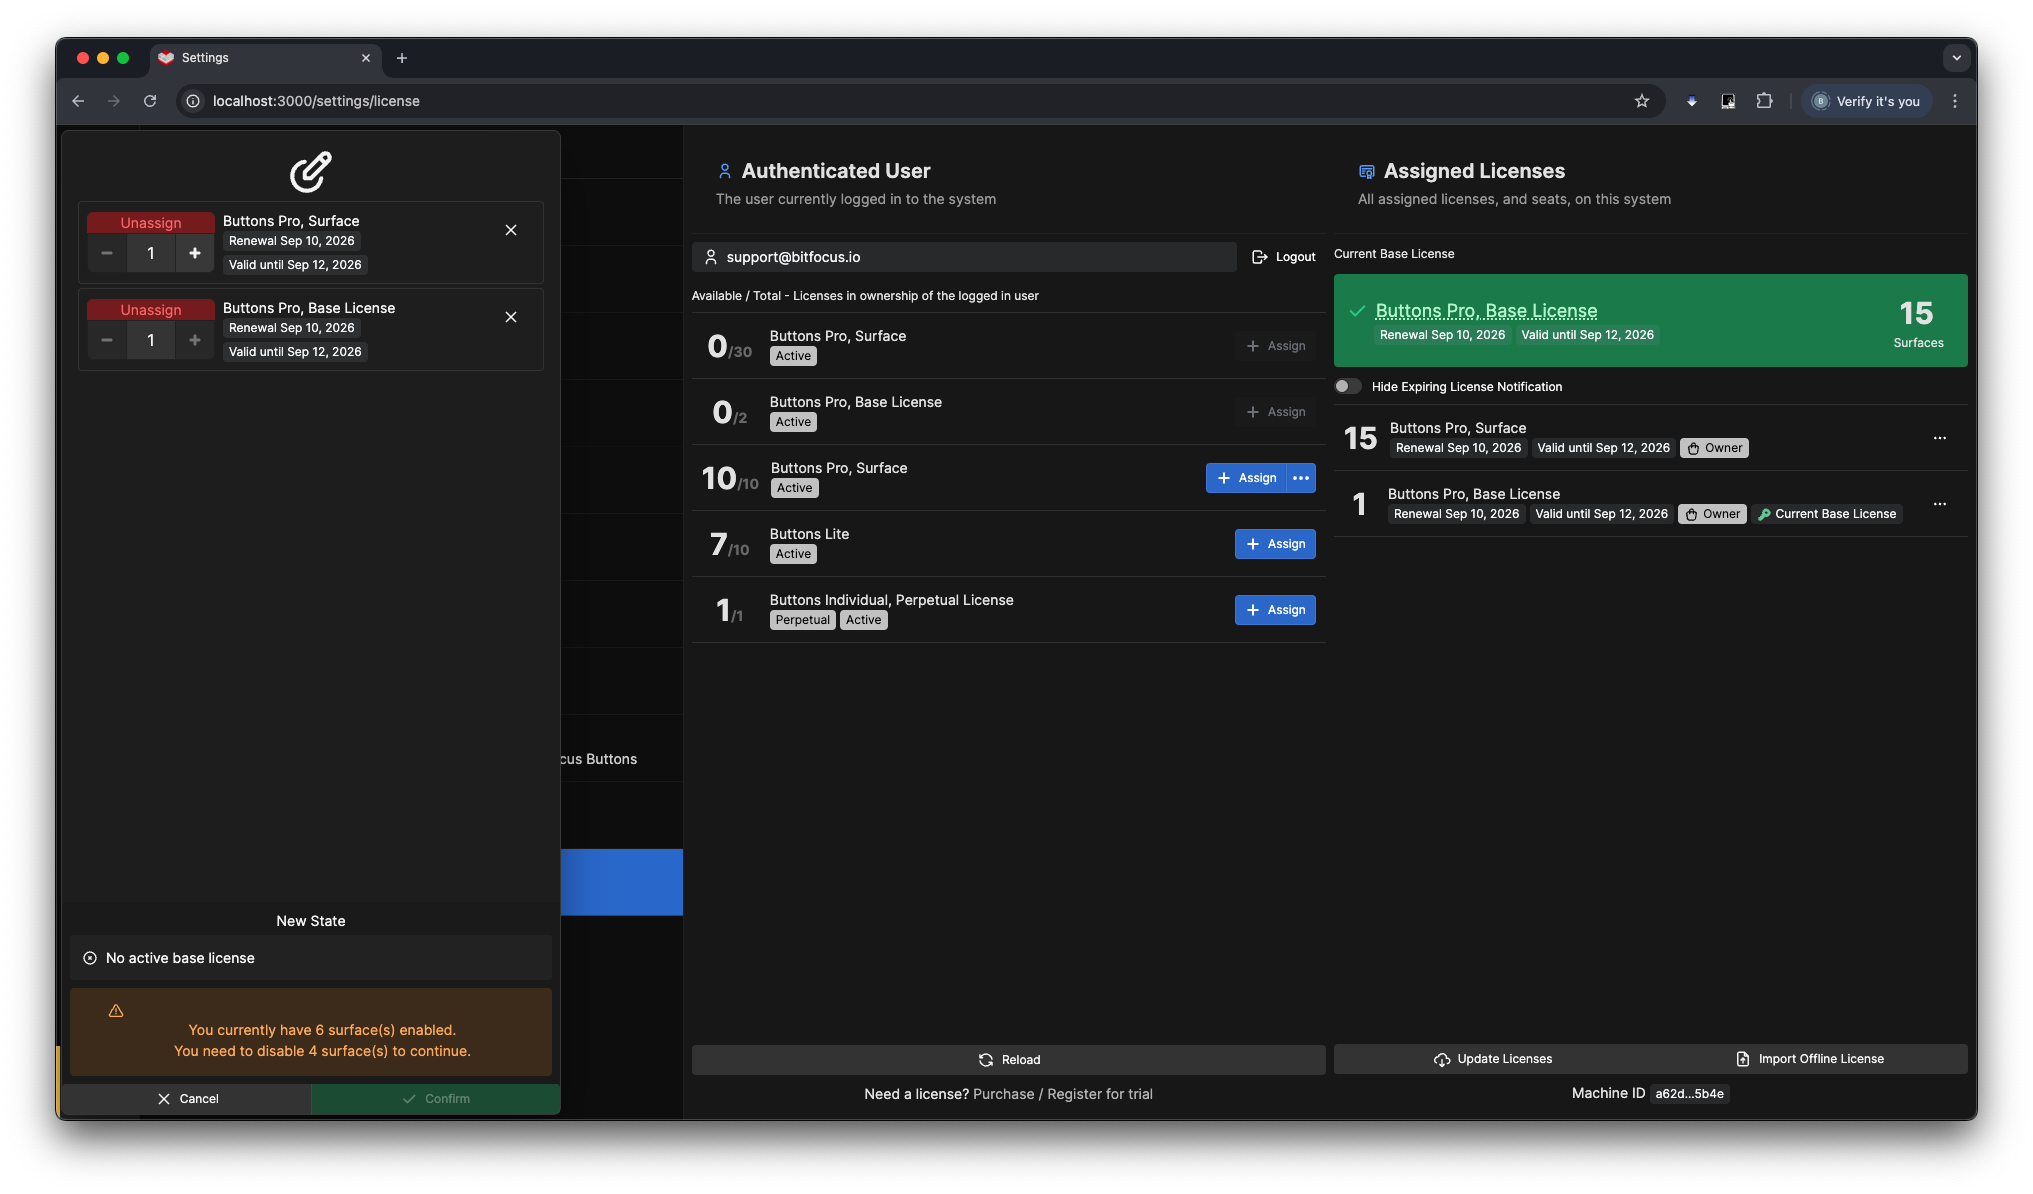This screenshot has height=1194, width=2033.
Task: Open the Purchase license link
Action: [1004, 1094]
